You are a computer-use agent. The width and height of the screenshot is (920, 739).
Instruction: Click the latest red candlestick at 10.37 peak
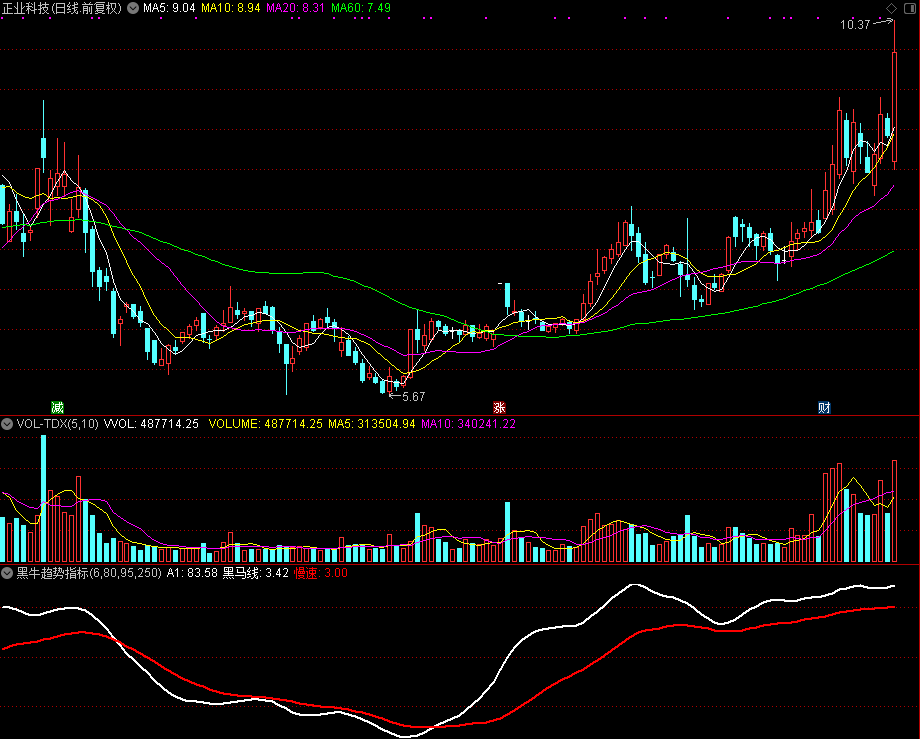(895, 107)
